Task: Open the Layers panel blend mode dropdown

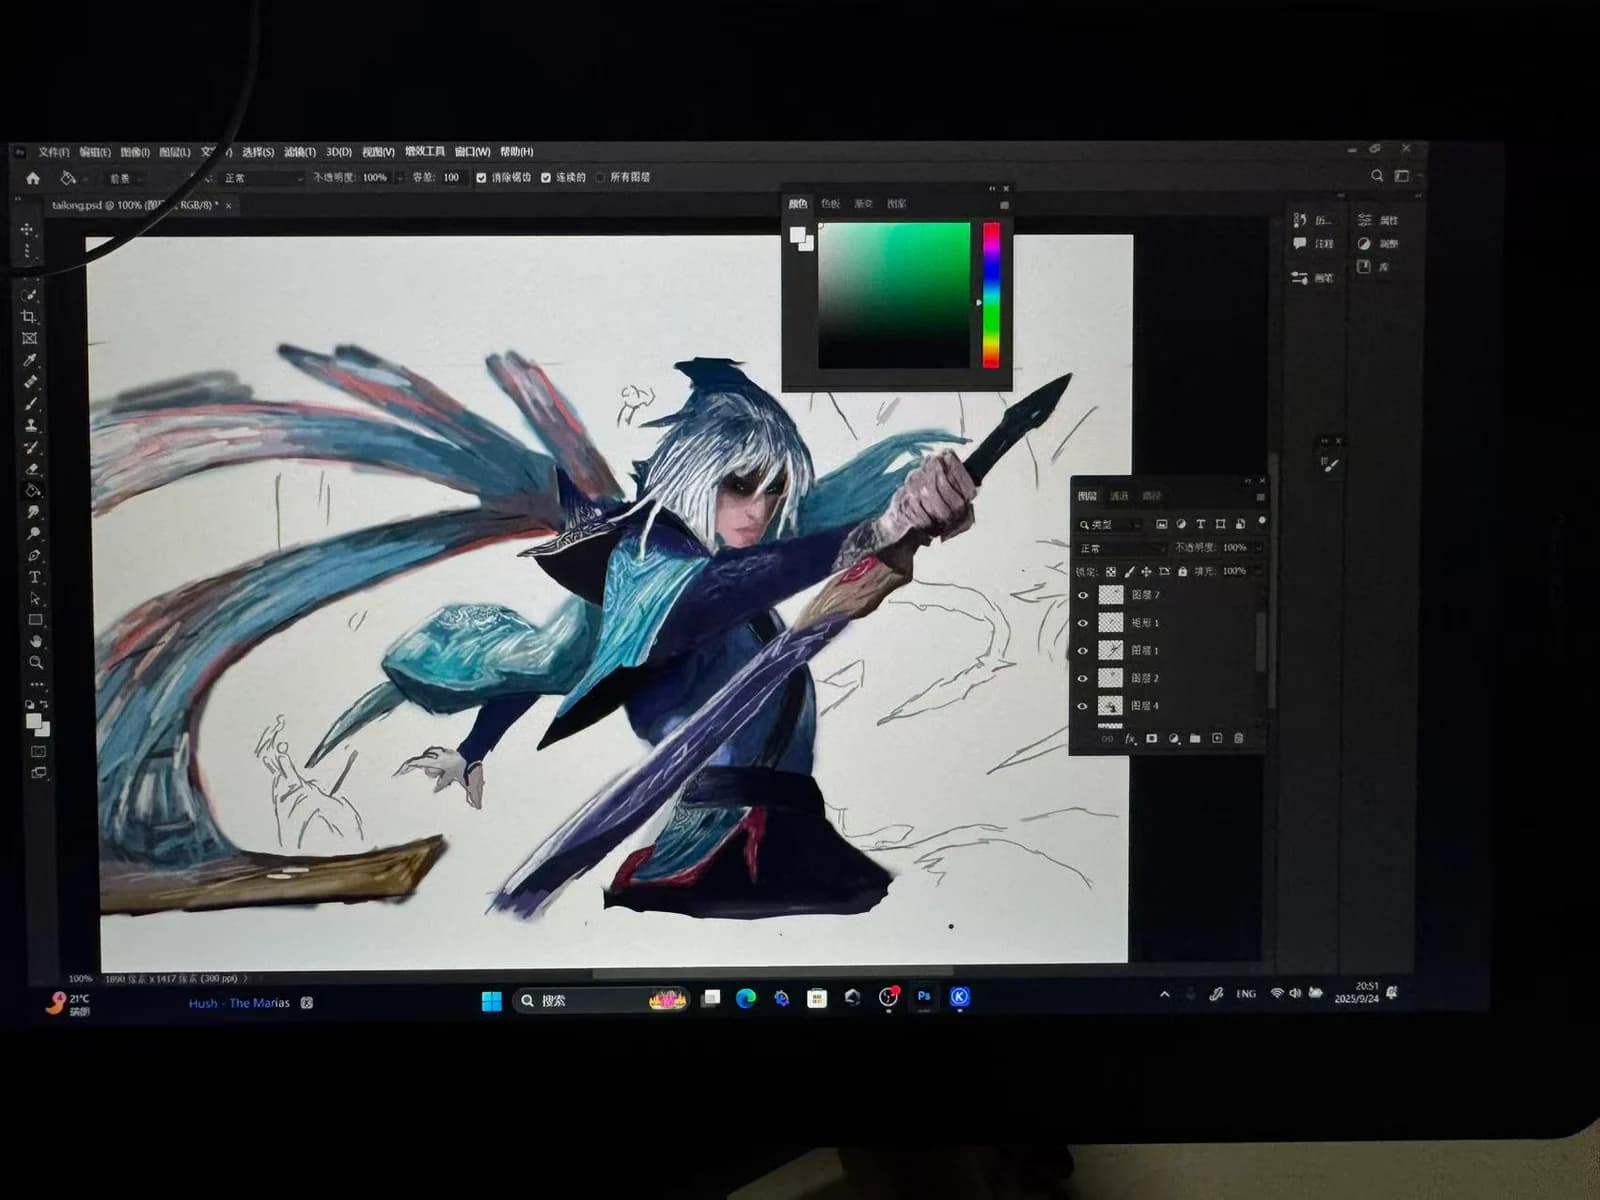Action: (1122, 548)
